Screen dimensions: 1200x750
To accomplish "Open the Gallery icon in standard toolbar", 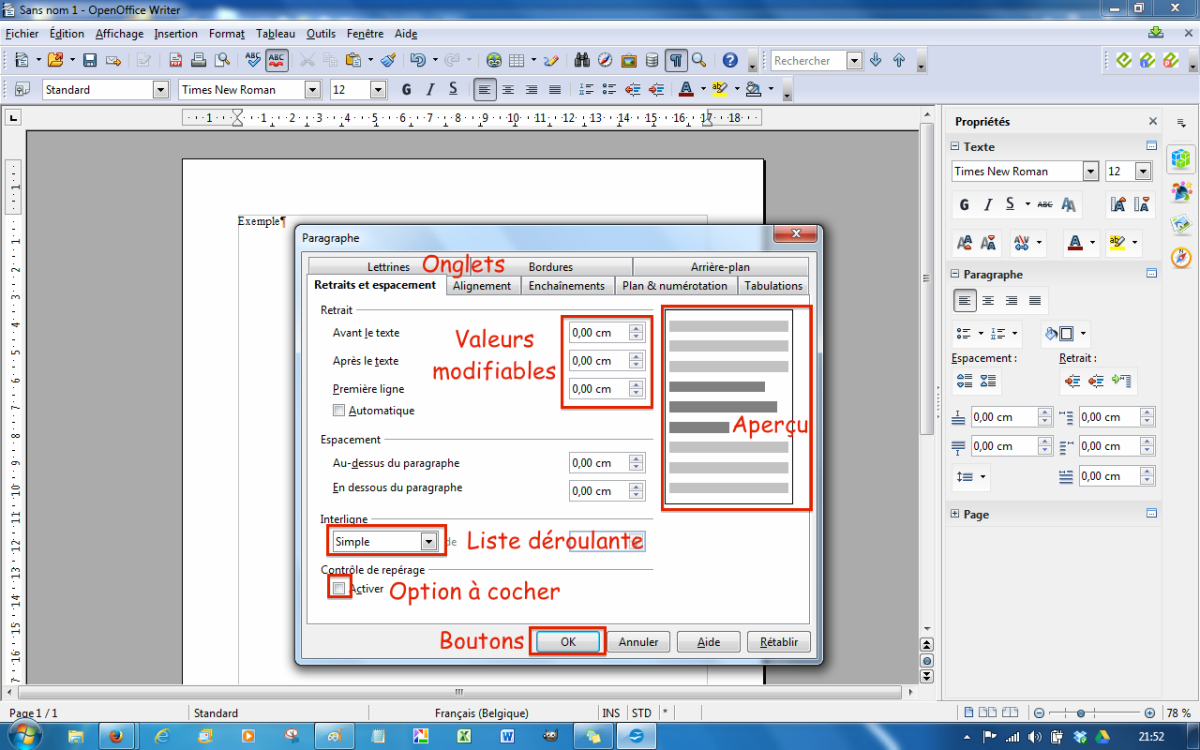I will pyautogui.click(x=629, y=61).
